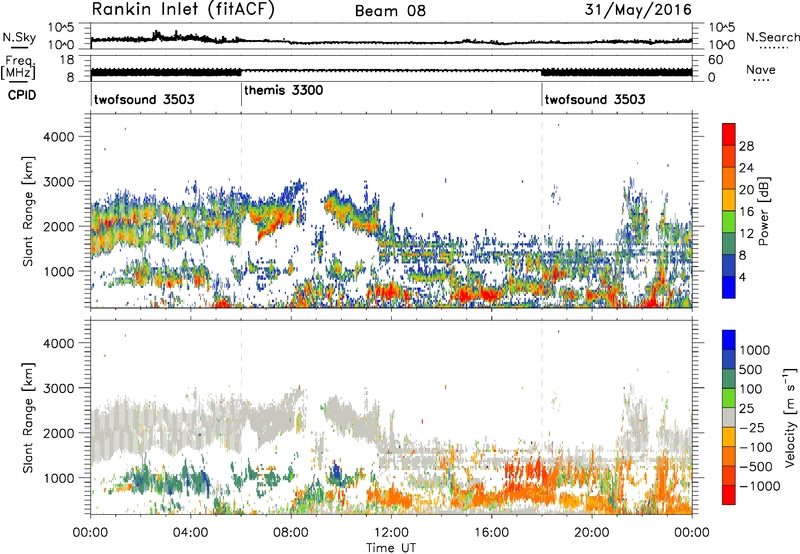This screenshot has height=554, width=800.
Task: Click the 'Nave' legend label
Action: pyautogui.click(x=761, y=69)
